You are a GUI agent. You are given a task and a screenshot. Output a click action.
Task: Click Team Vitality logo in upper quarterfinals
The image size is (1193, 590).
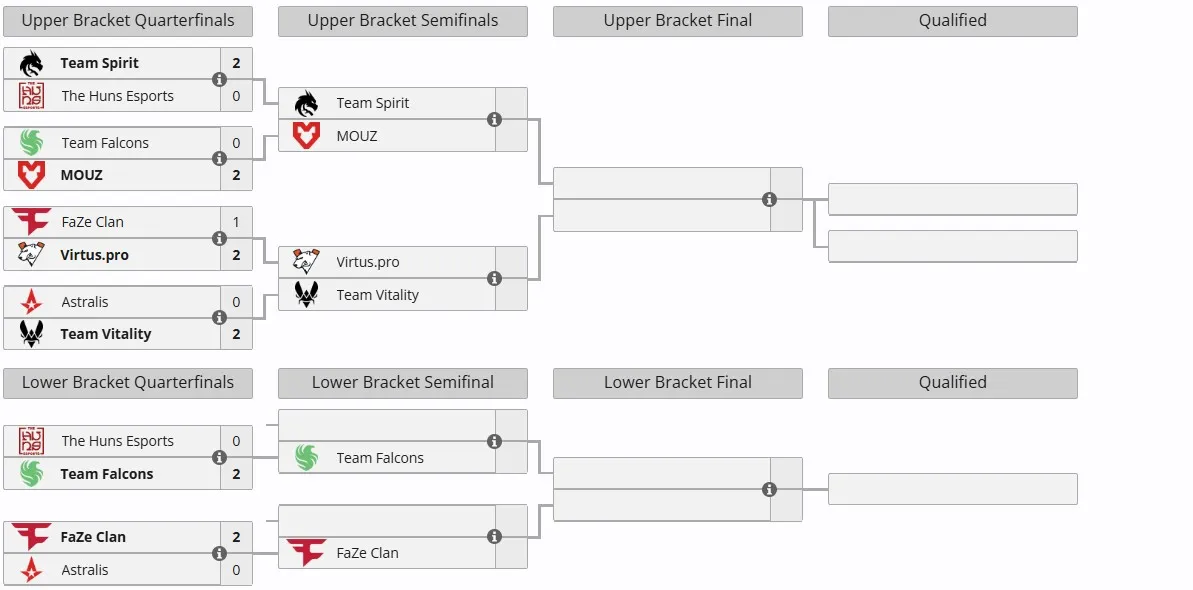click(31, 333)
